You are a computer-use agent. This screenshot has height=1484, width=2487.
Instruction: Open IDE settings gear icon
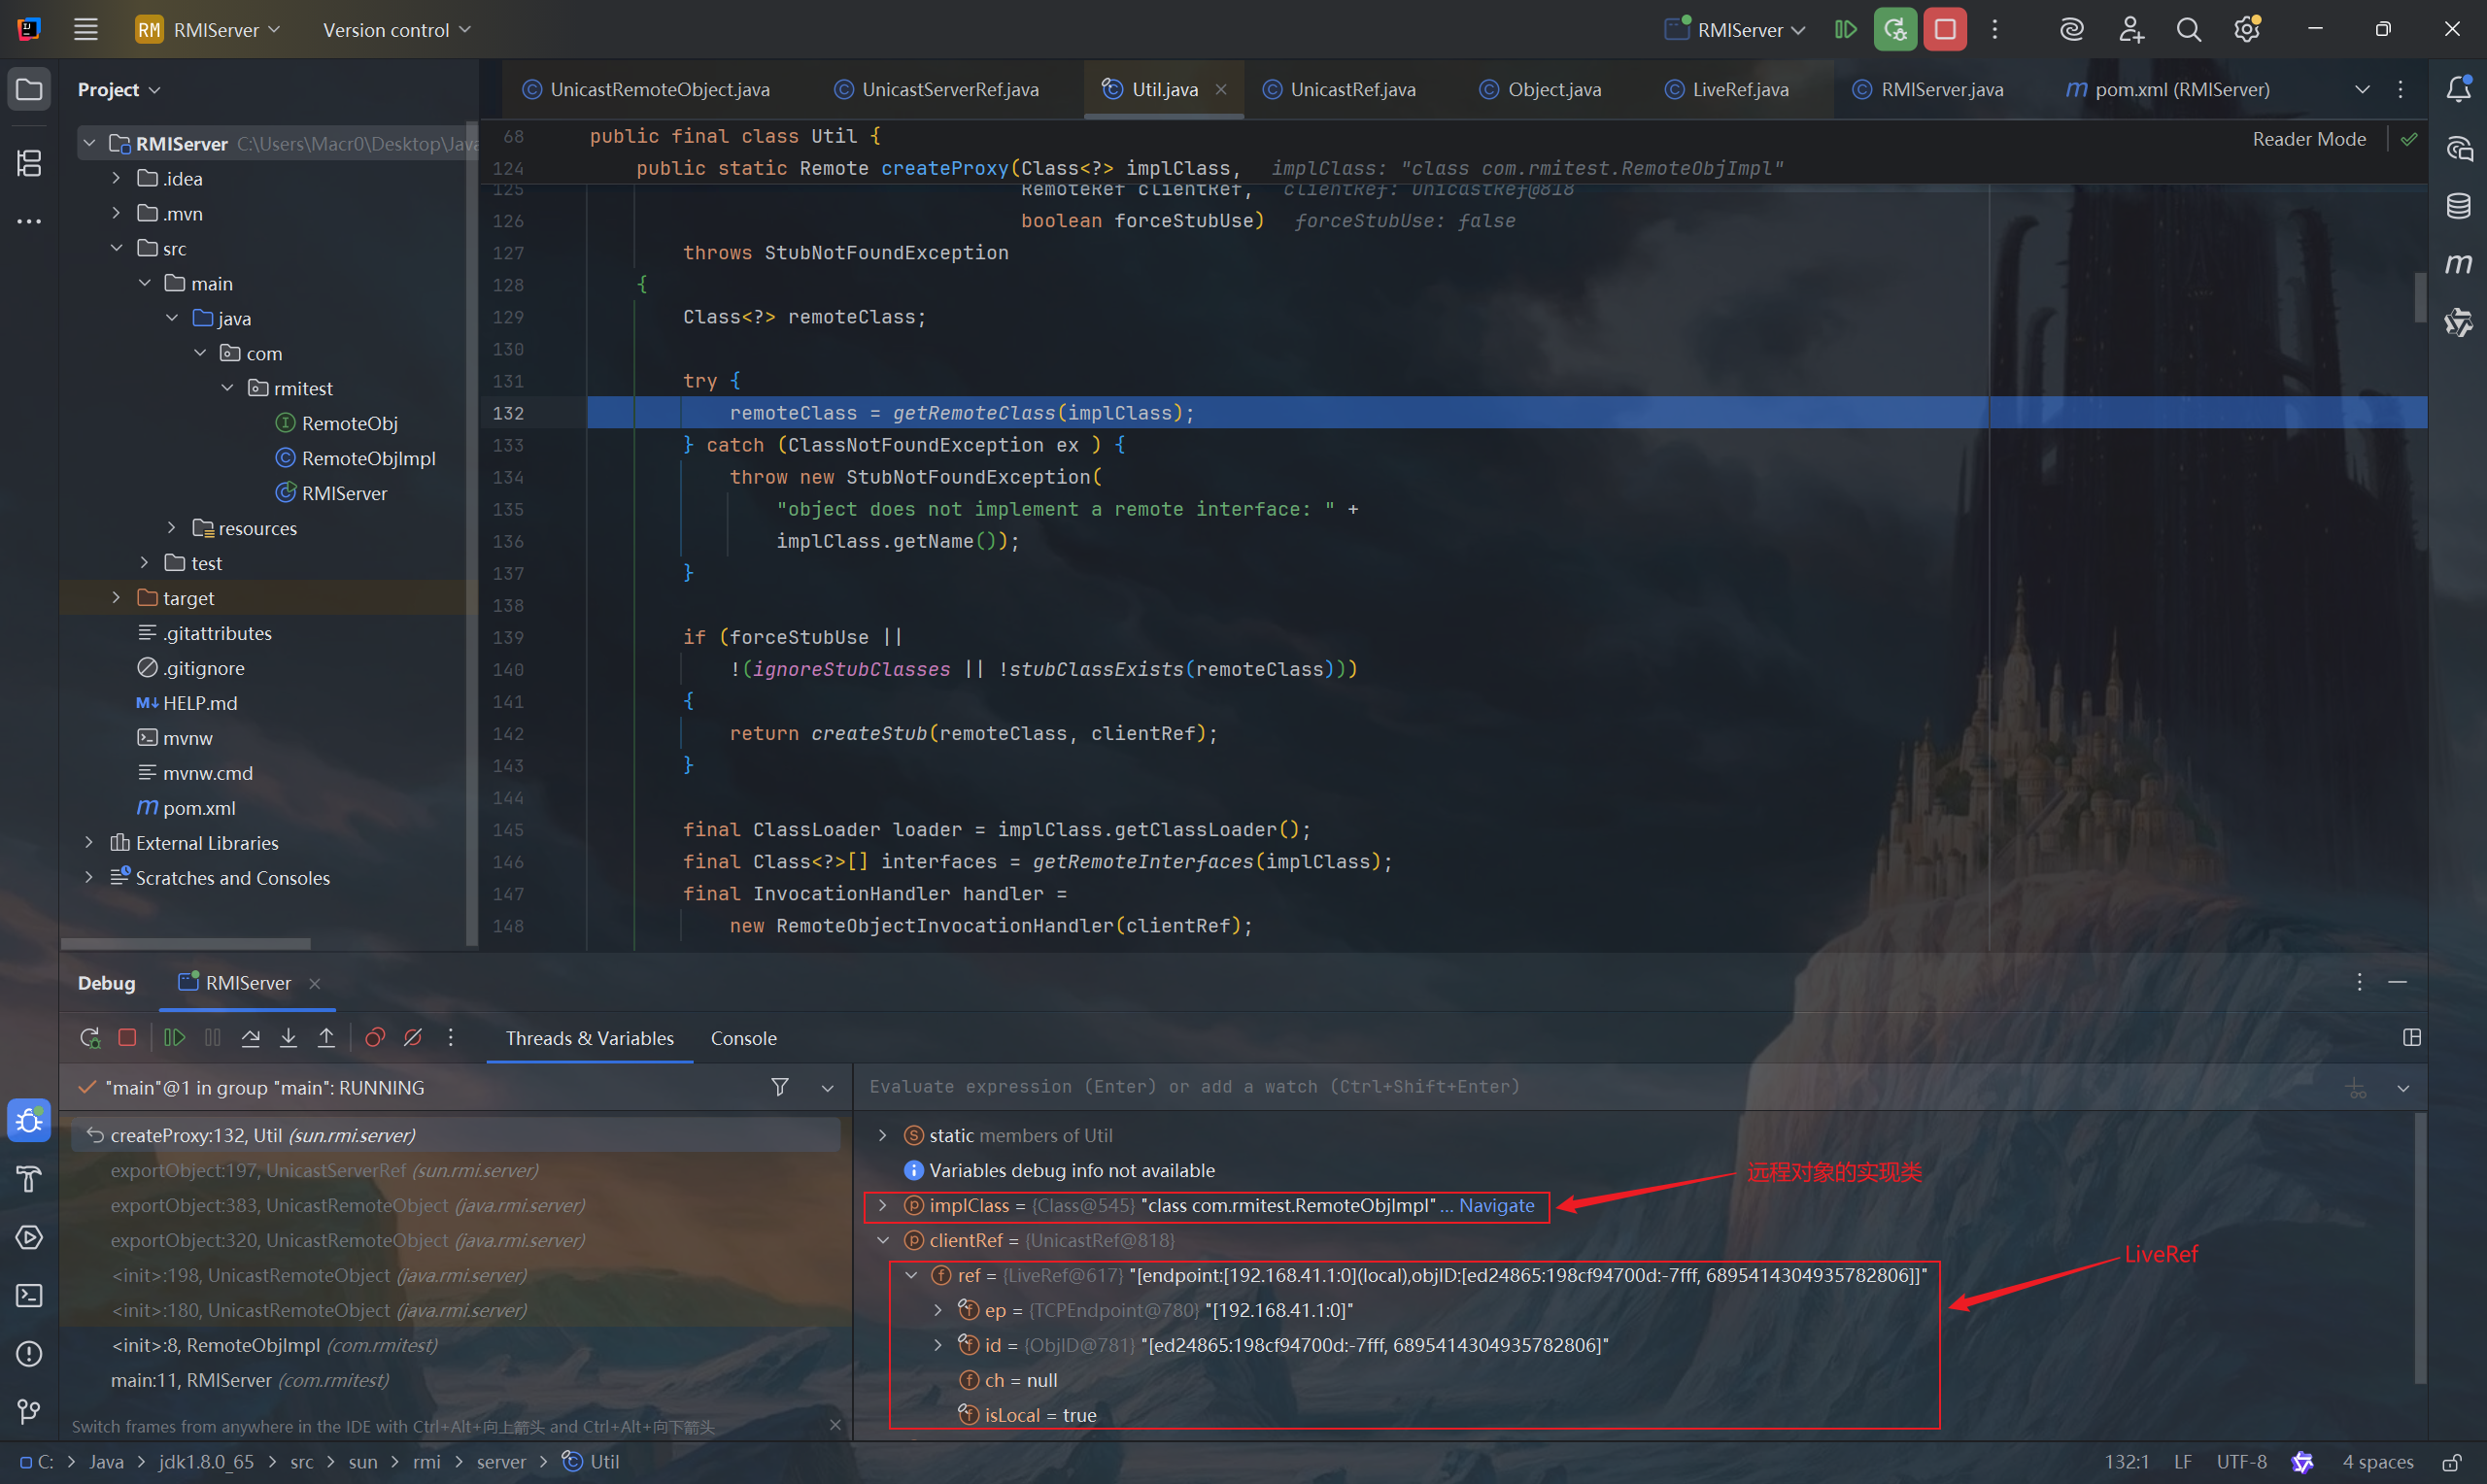[x=2247, y=29]
